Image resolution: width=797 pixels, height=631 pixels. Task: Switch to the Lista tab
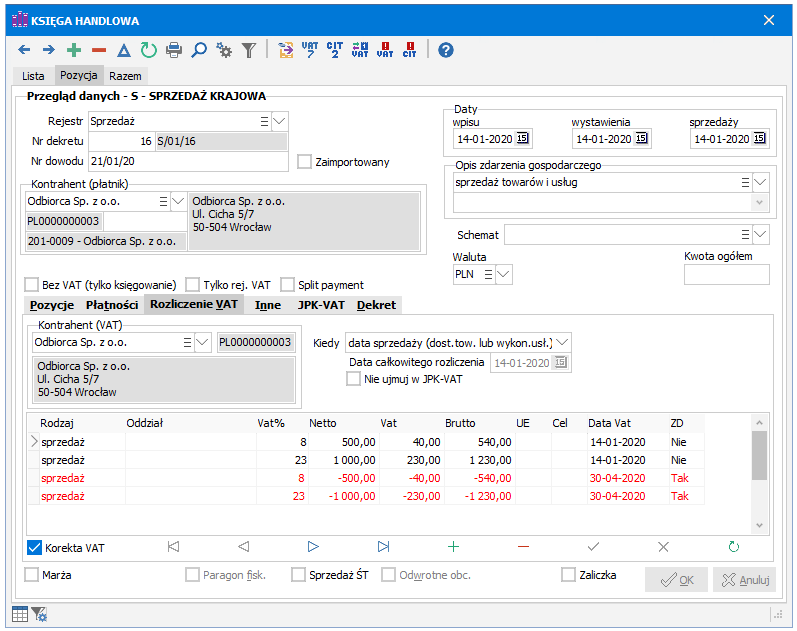click(33, 76)
